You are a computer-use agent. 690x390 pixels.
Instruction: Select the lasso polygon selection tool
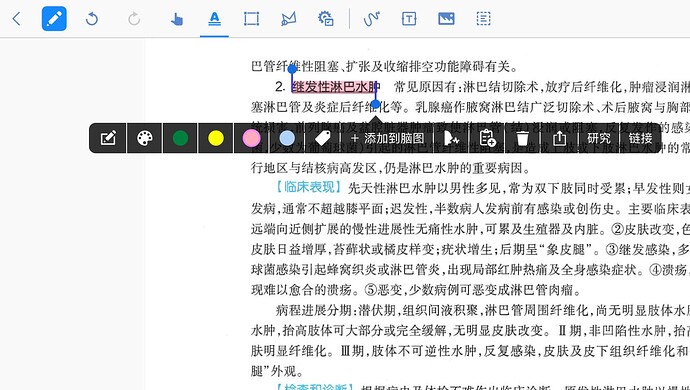pos(288,19)
